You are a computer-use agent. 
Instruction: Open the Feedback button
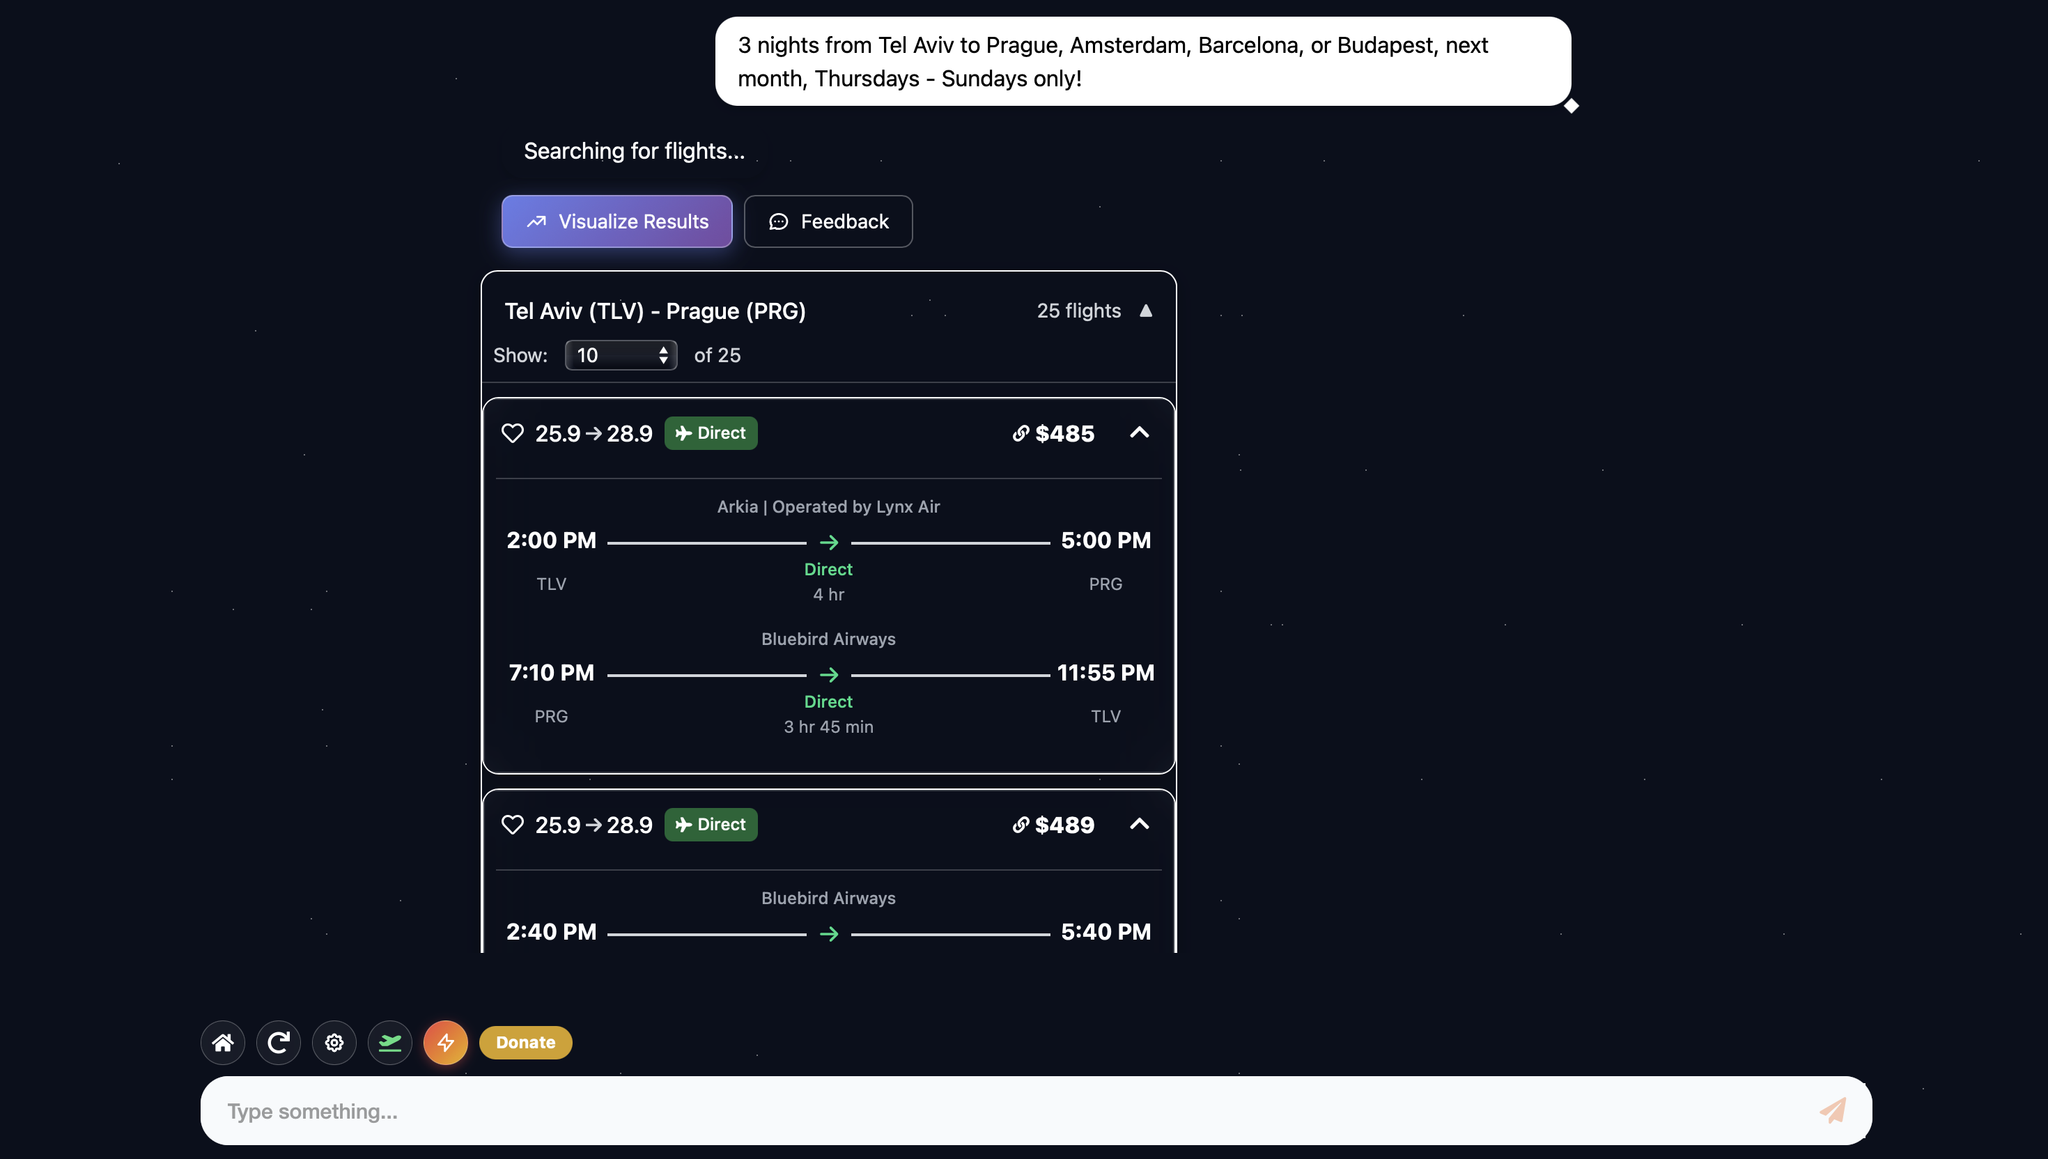[x=828, y=221]
